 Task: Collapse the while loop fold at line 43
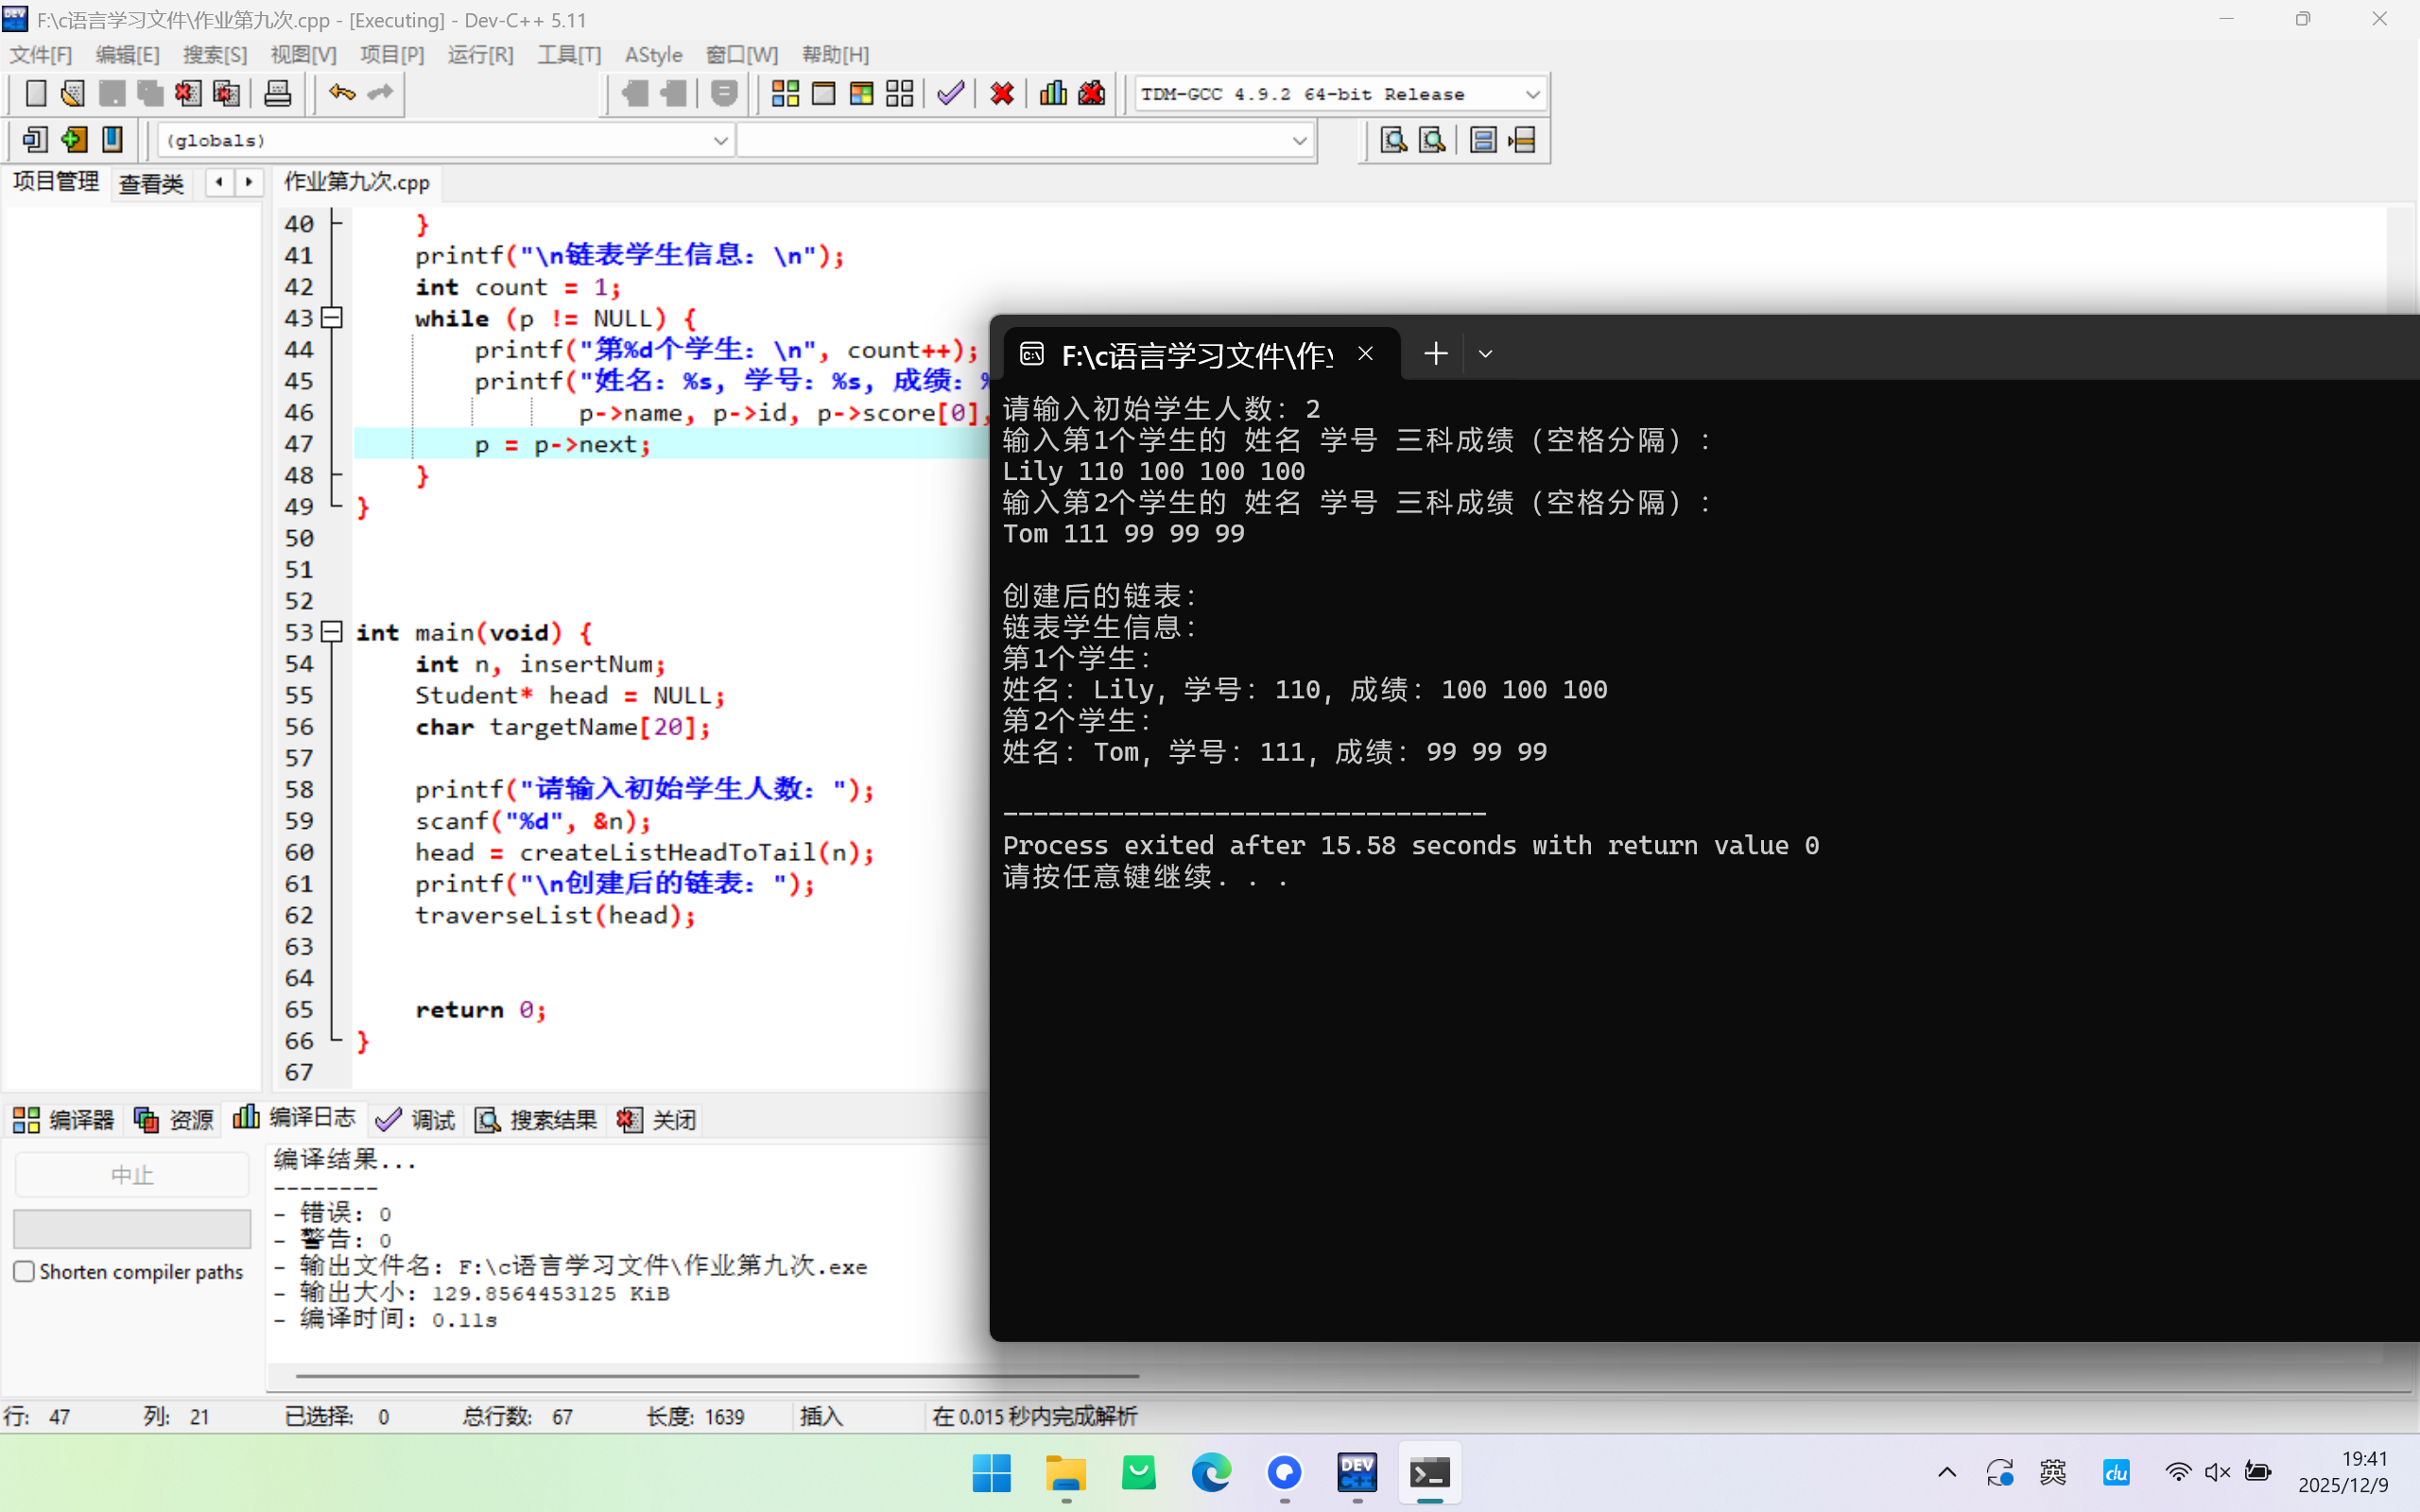point(332,318)
